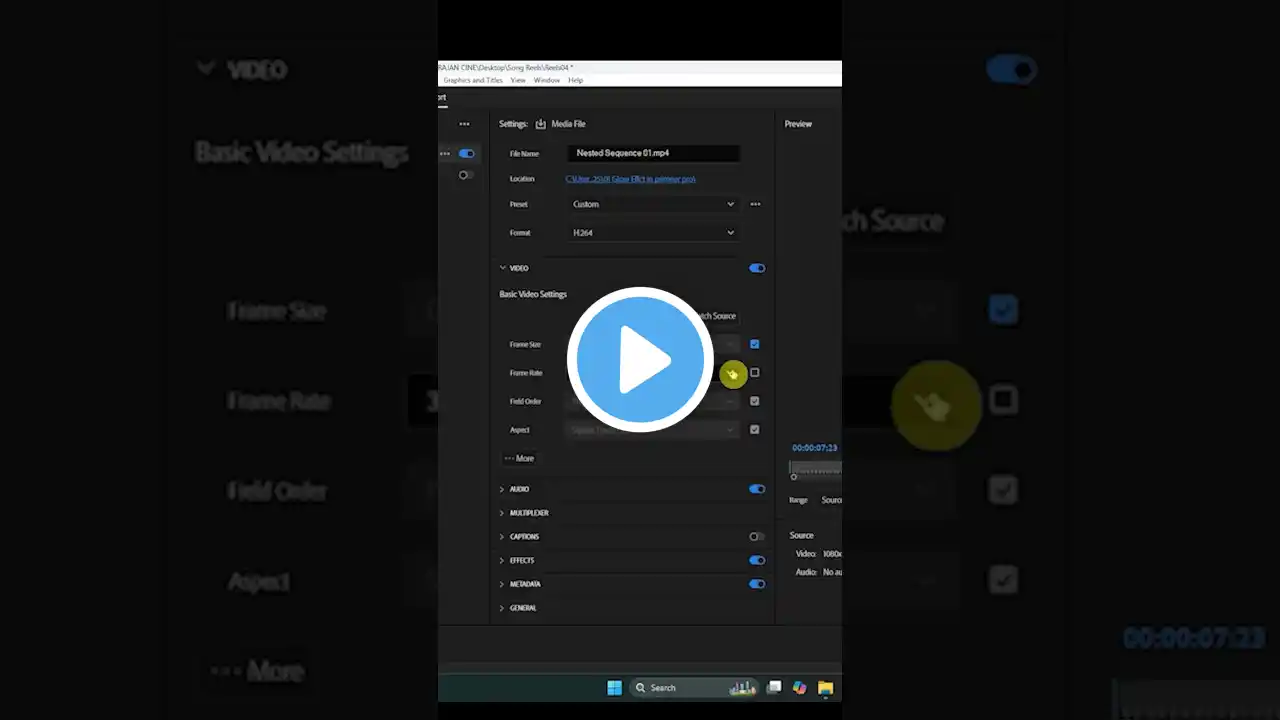Click the File Name input field
Screen dimensions: 1280x720
653,153
